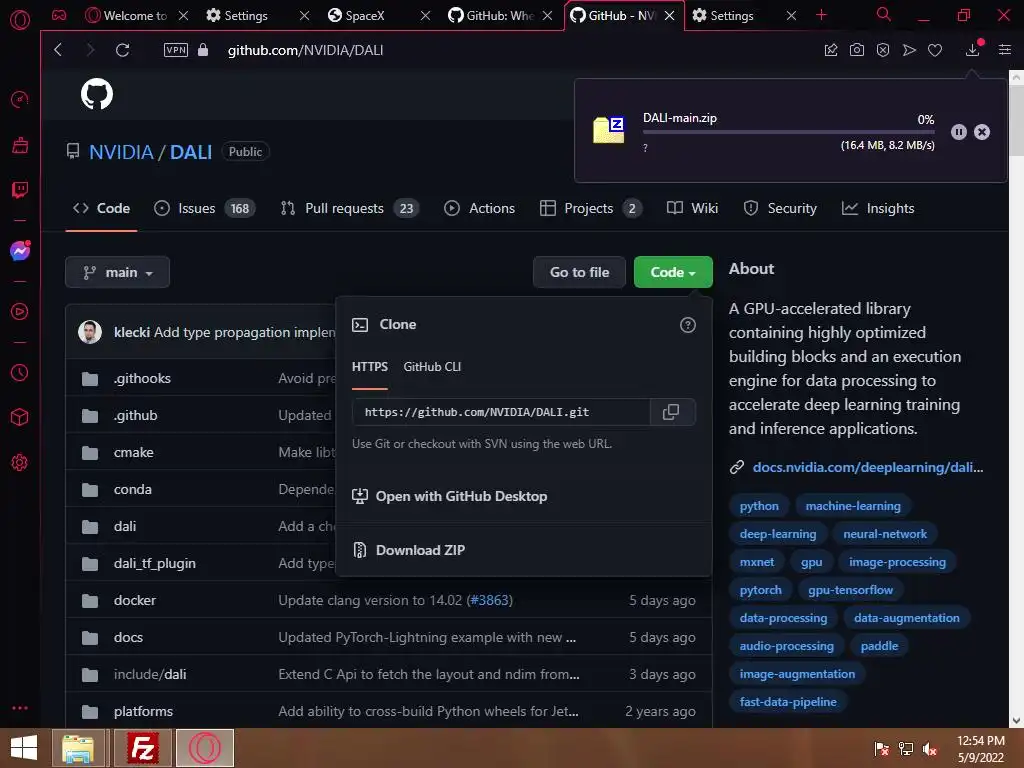Open a new browser tab
The width and height of the screenshot is (1024, 768).
pyautogui.click(x=822, y=15)
